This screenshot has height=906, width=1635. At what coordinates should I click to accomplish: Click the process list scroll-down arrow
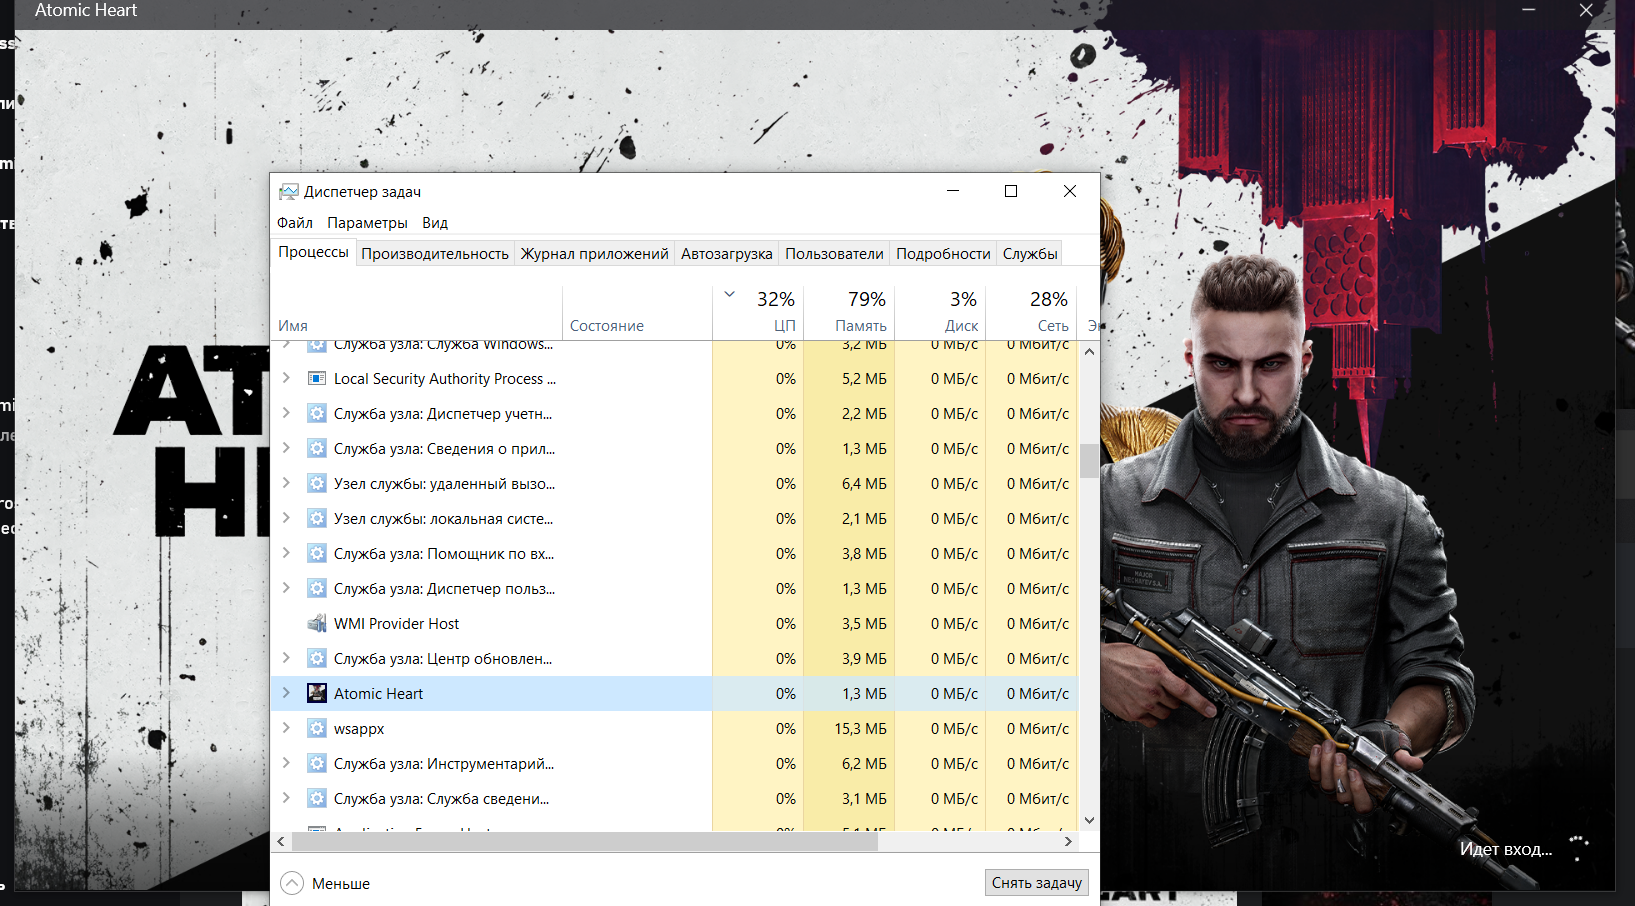1089,821
